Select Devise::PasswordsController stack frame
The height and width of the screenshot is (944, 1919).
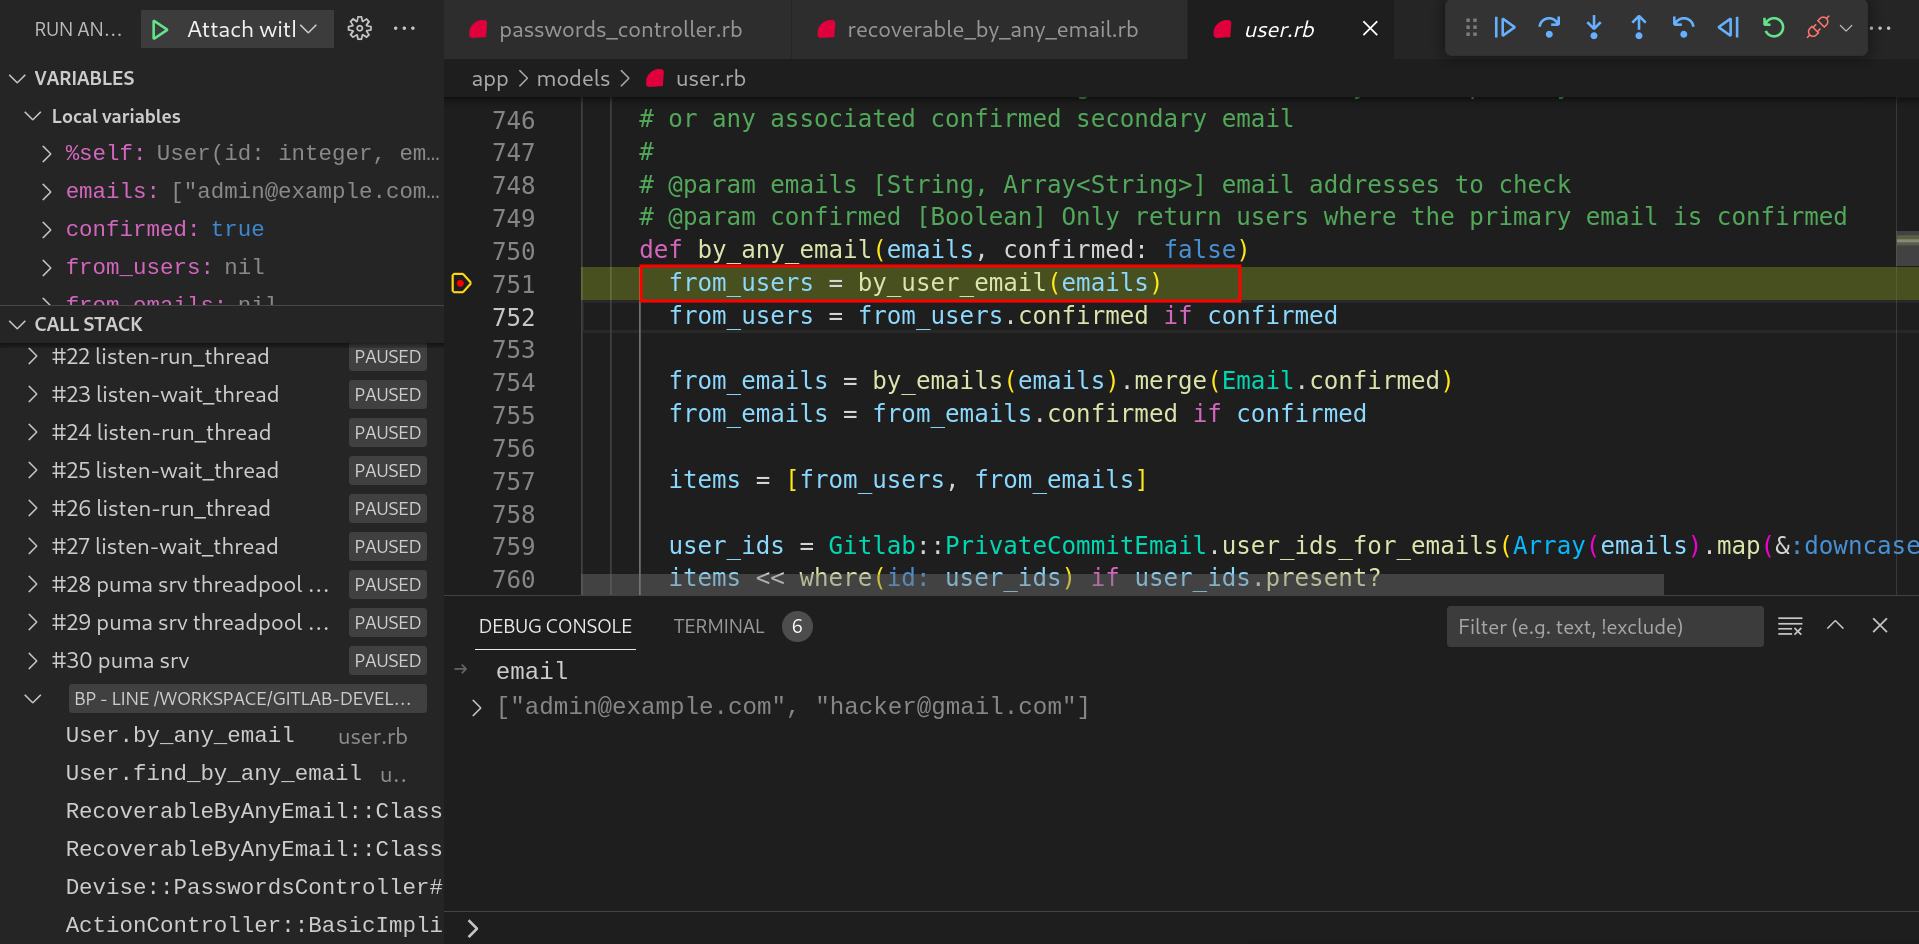(222, 888)
